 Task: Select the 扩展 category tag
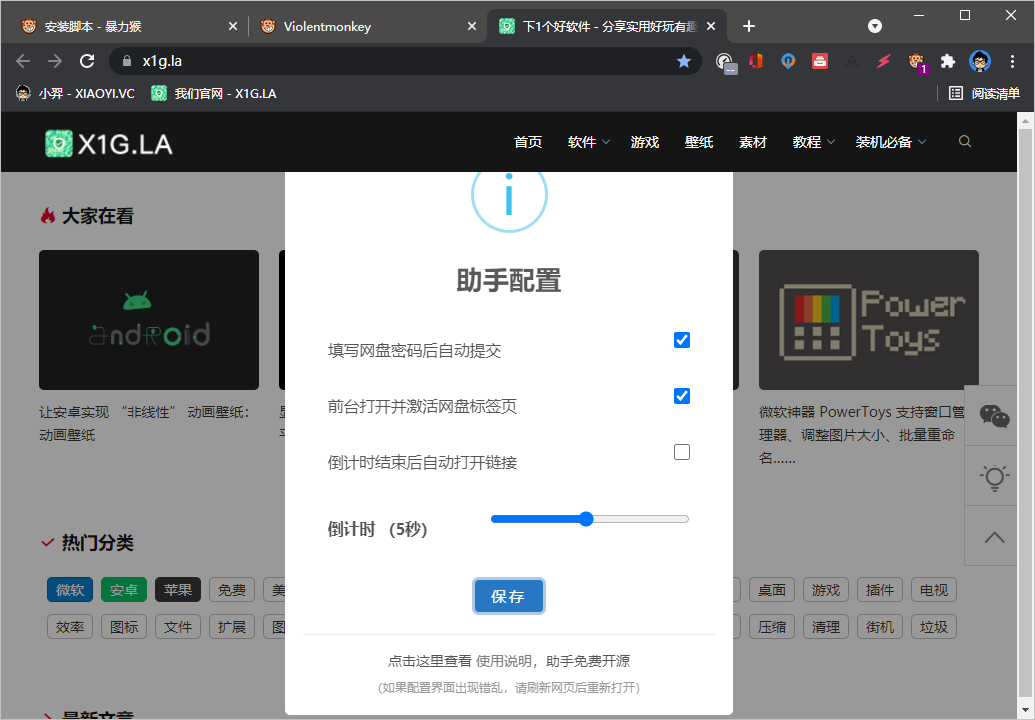coord(232,627)
